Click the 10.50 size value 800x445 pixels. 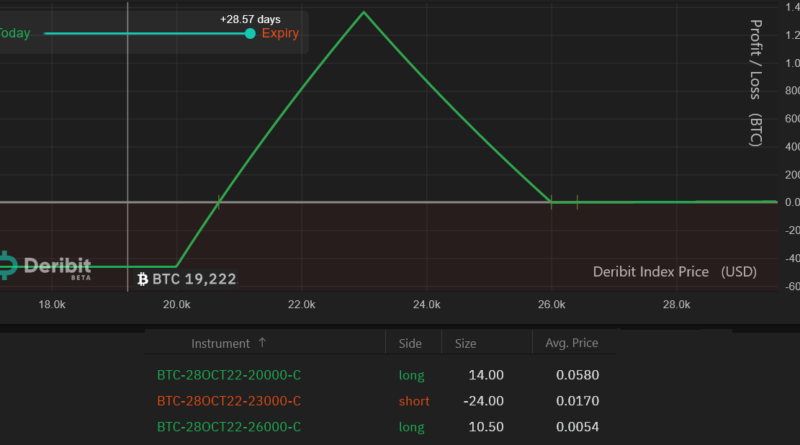[486, 427]
